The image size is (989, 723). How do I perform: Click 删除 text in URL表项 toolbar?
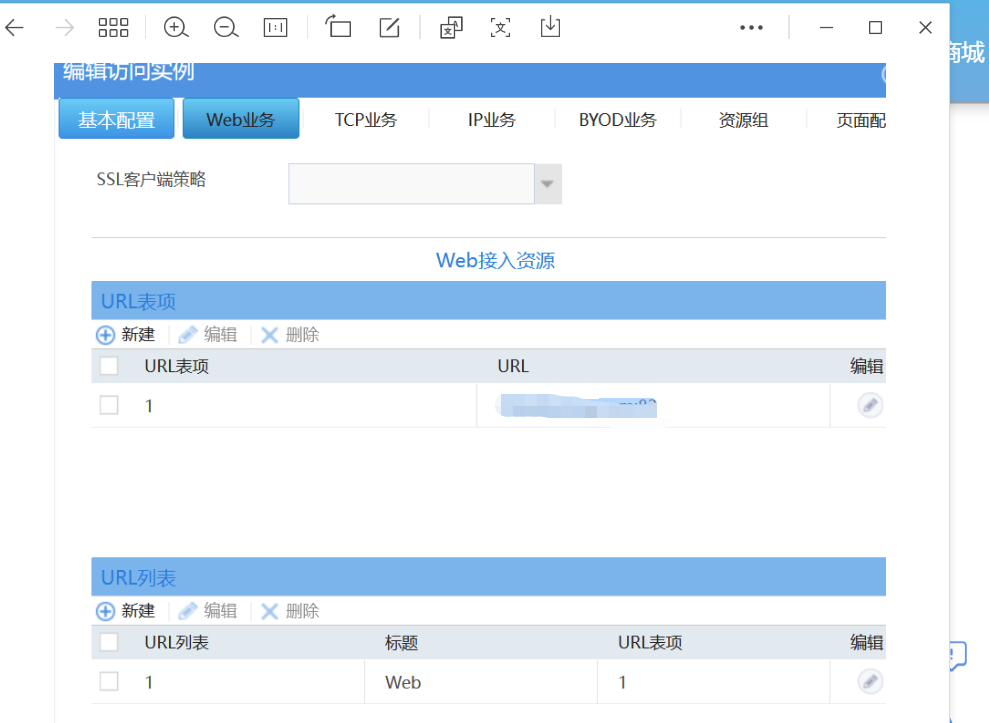pyautogui.click(x=302, y=334)
